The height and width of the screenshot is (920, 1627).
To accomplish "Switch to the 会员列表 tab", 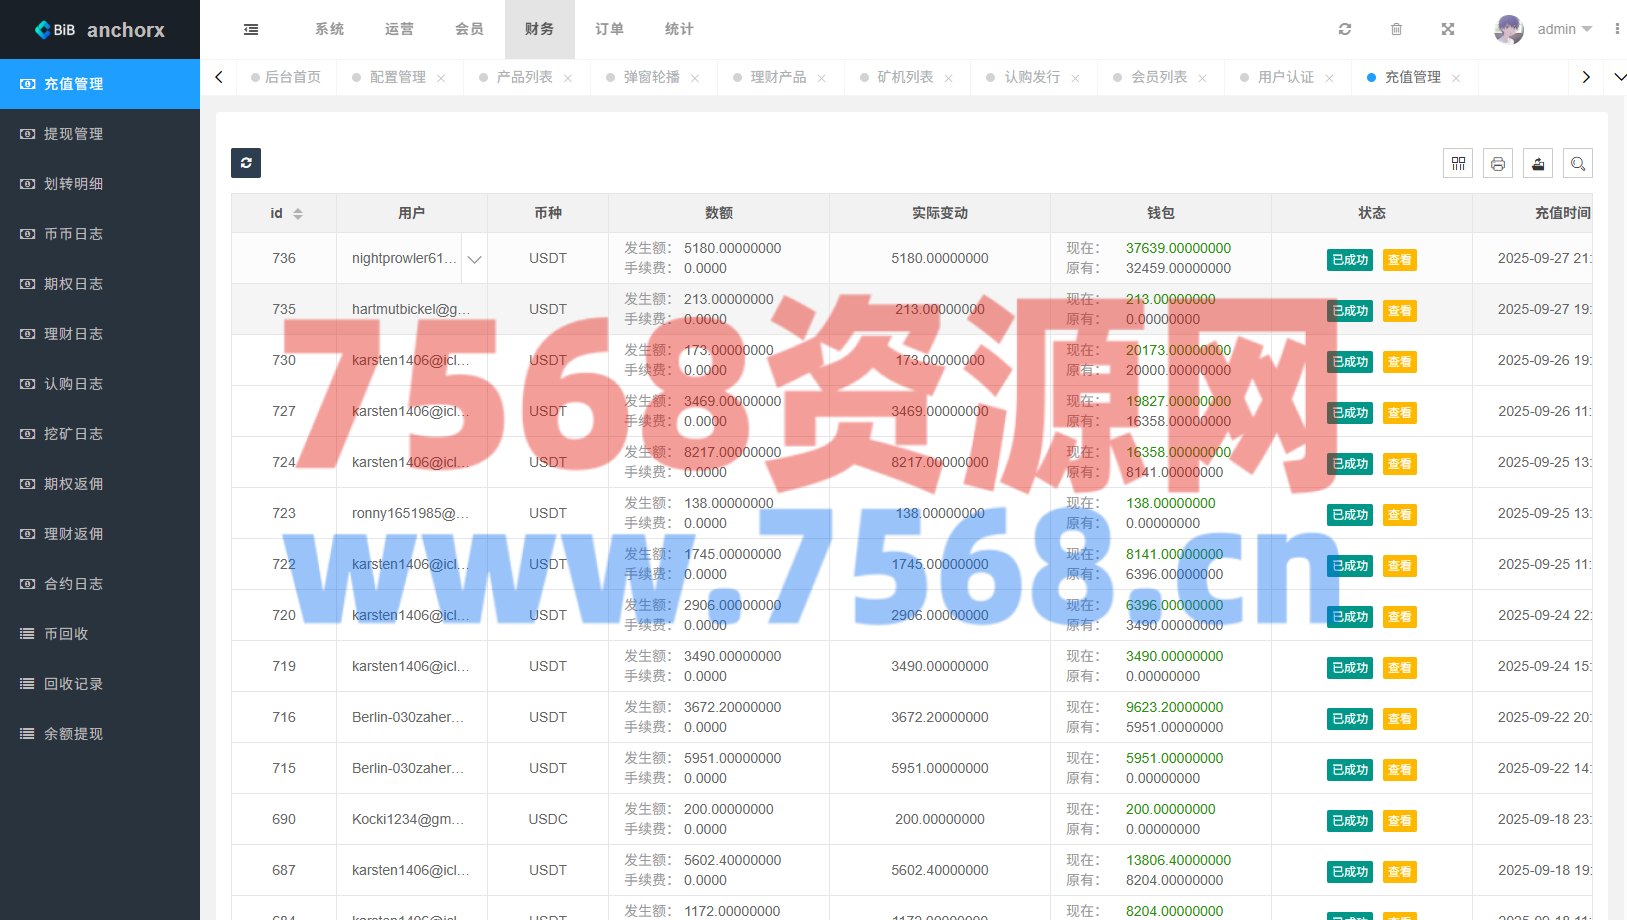I will tap(1158, 77).
